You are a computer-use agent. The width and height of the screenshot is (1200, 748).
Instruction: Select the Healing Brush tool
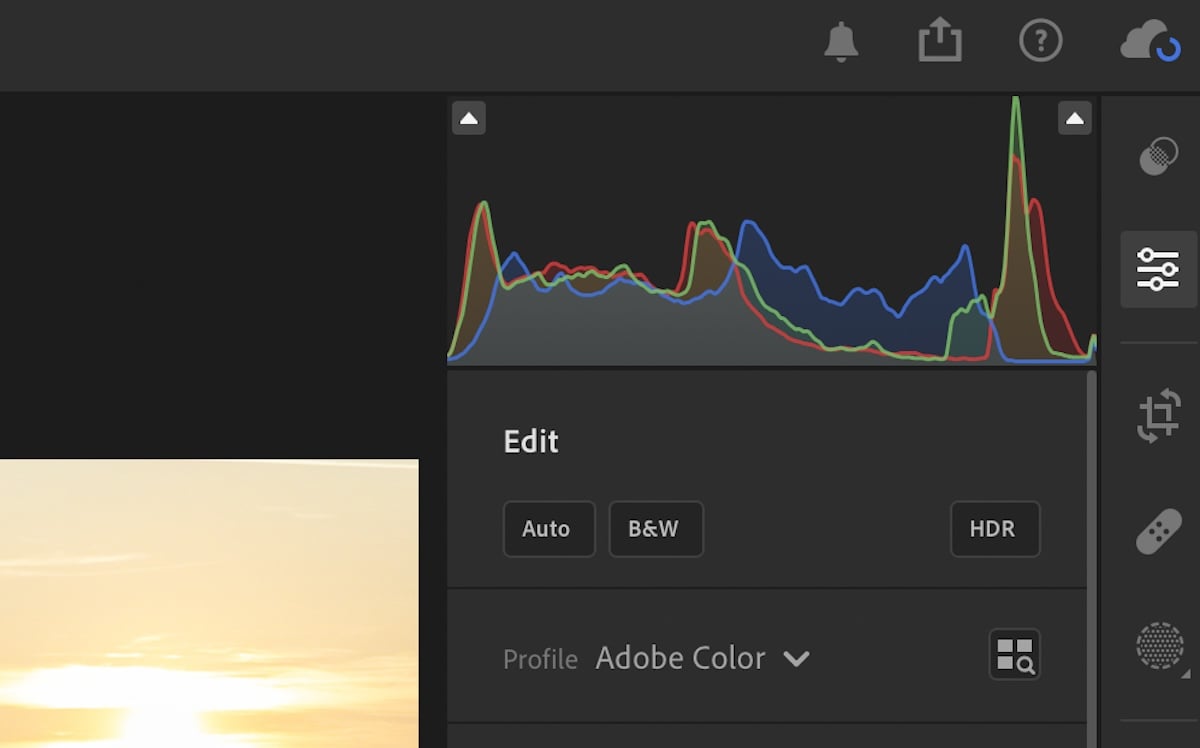click(1158, 531)
